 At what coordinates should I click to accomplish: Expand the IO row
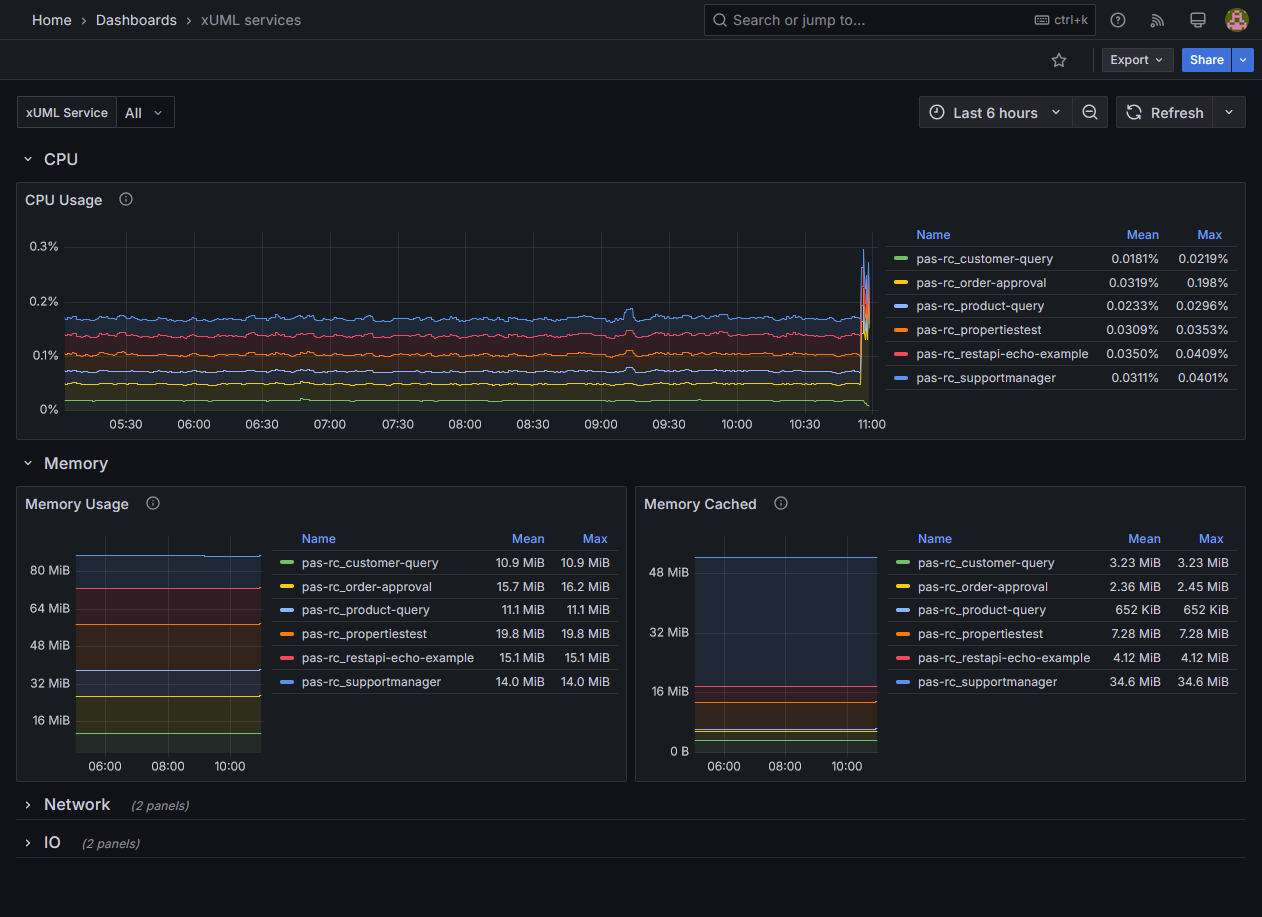pyautogui.click(x=52, y=843)
